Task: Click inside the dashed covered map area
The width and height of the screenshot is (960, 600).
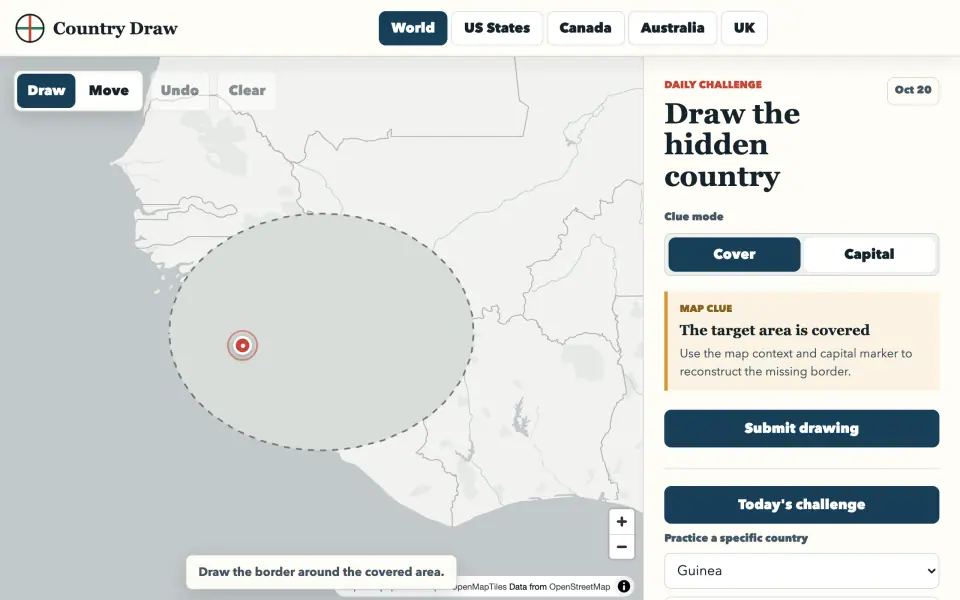Action: point(321,332)
